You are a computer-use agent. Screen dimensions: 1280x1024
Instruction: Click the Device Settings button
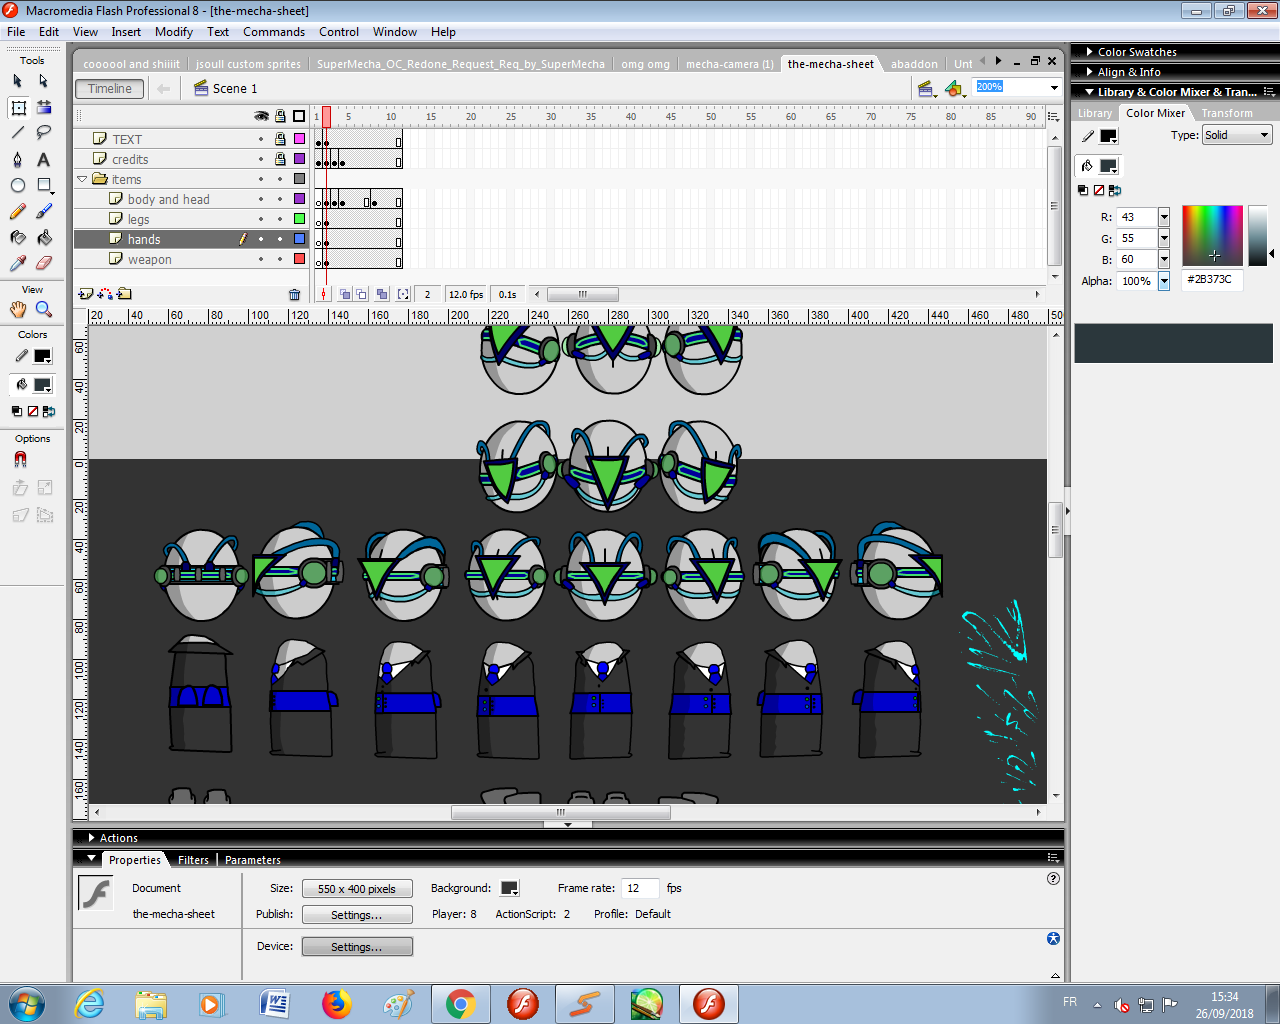357,947
